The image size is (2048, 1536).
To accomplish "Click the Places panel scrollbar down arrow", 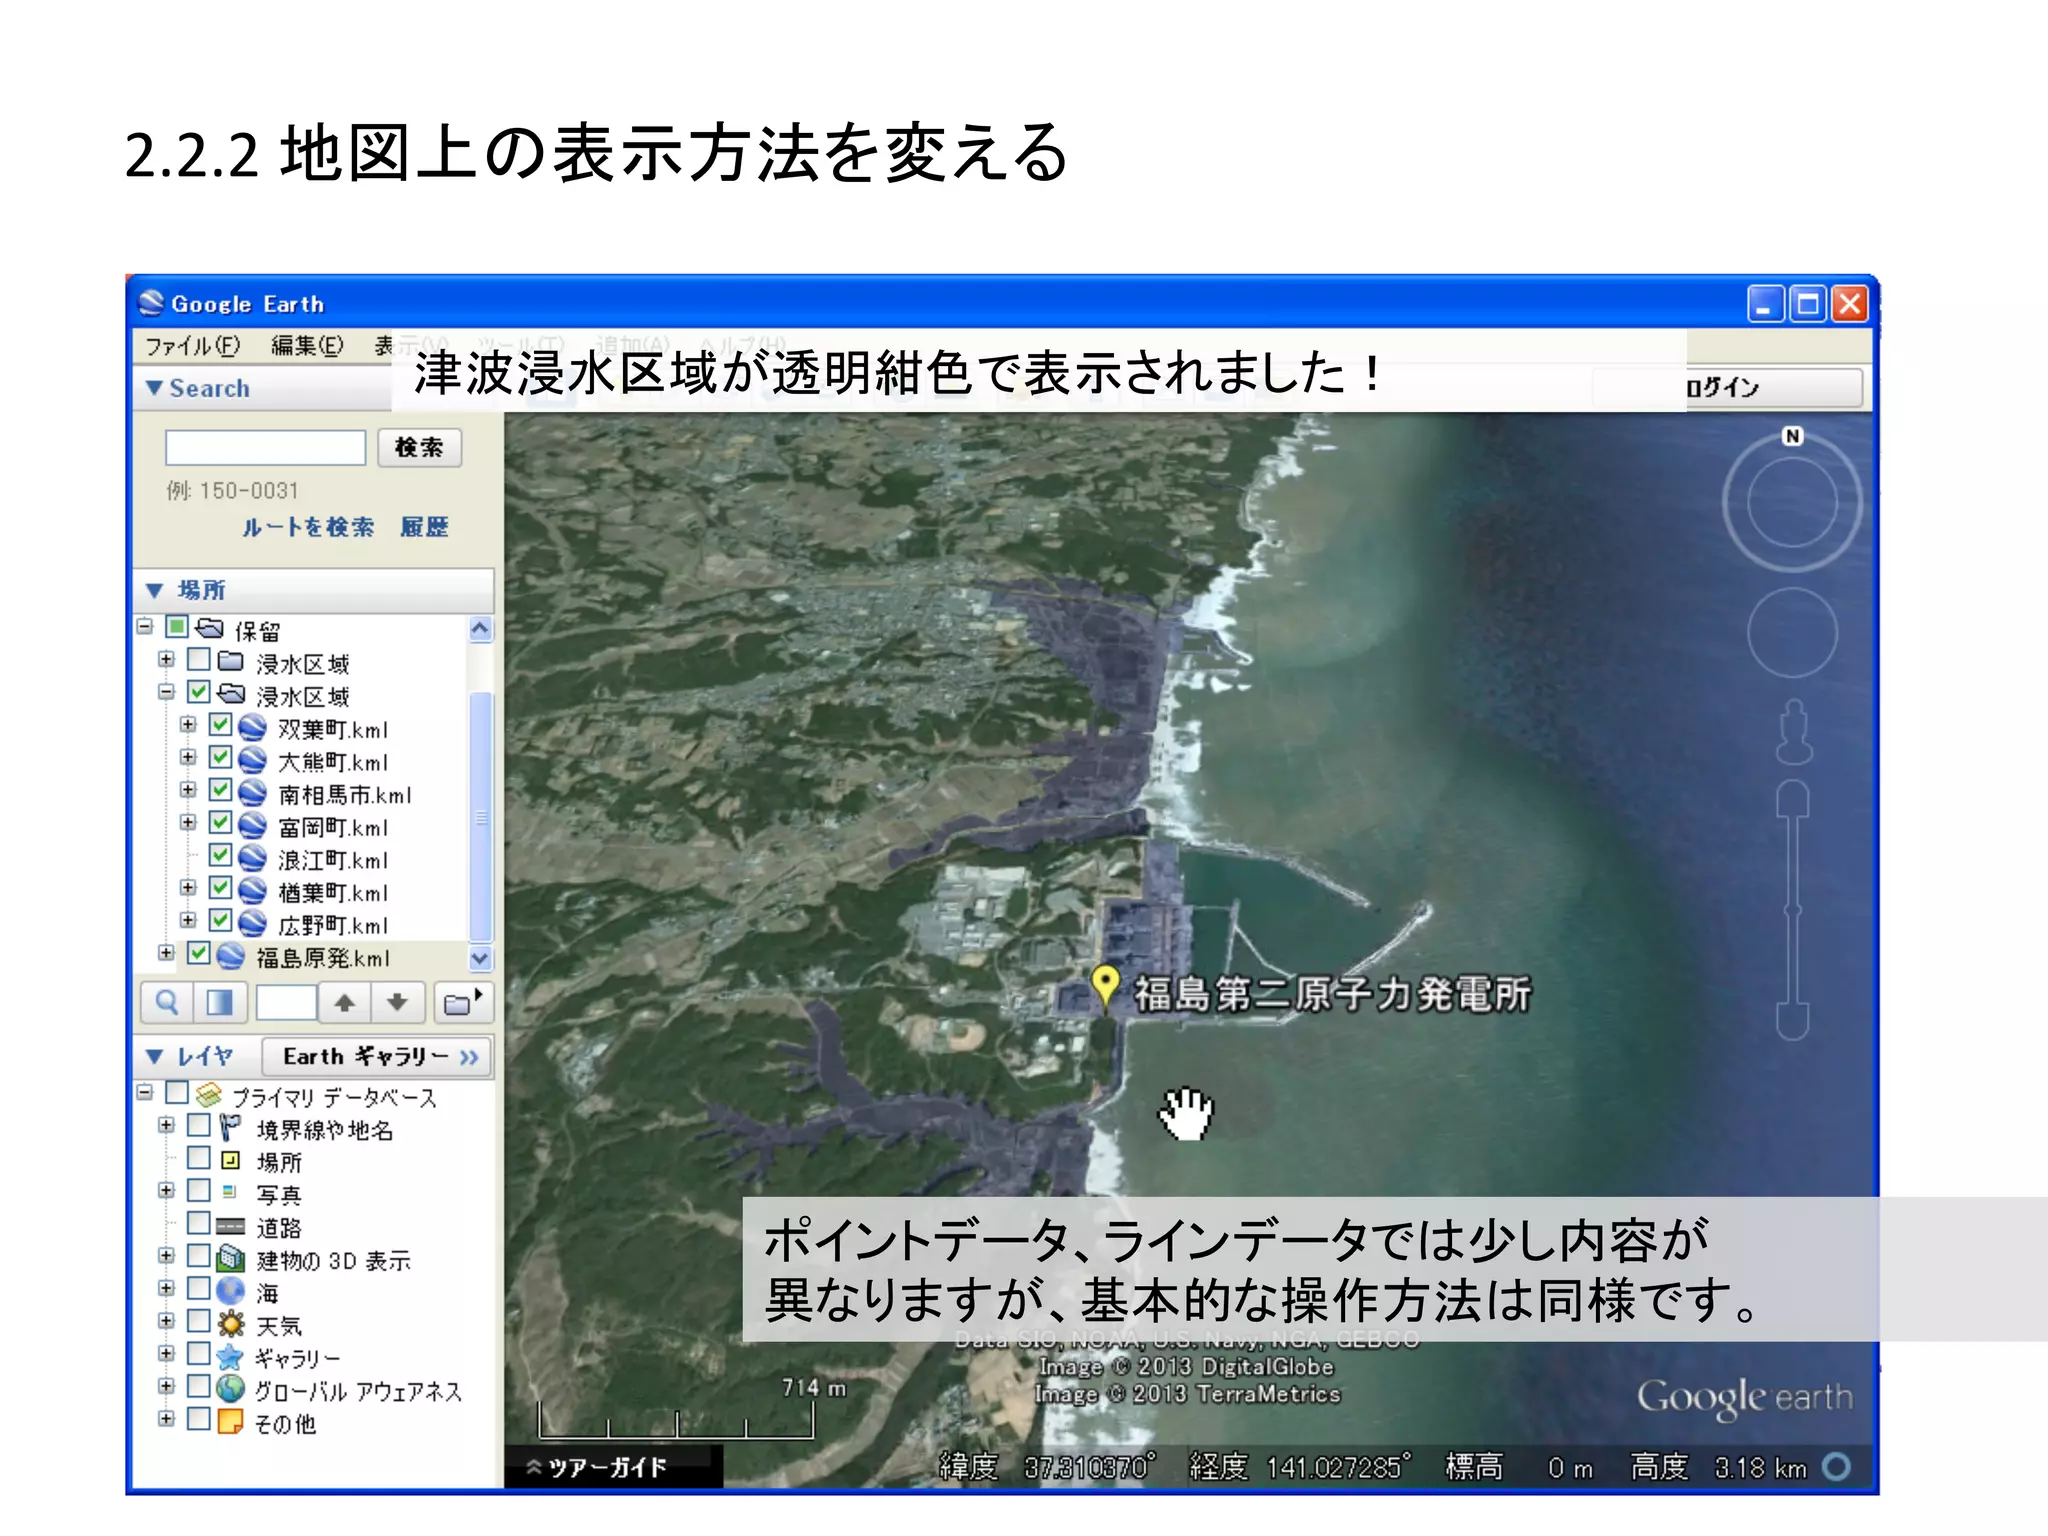I will tap(480, 958).
